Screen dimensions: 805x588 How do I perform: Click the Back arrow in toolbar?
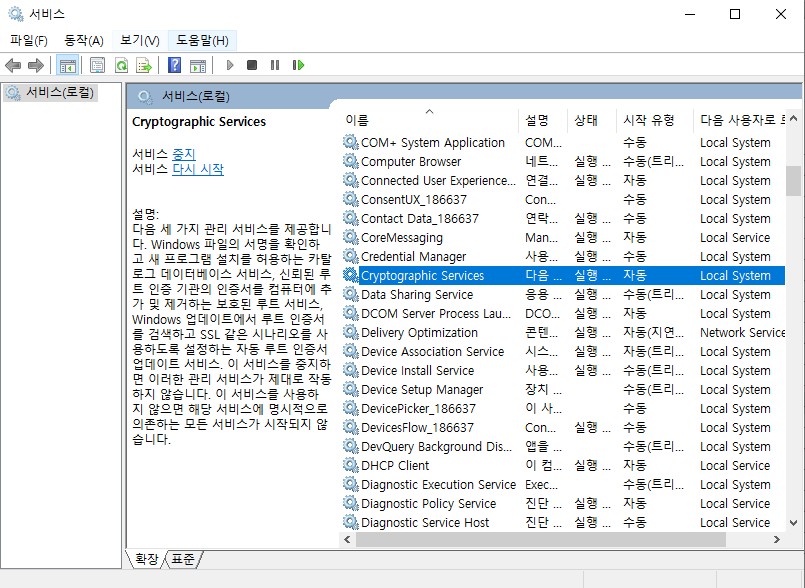(13, 65)
